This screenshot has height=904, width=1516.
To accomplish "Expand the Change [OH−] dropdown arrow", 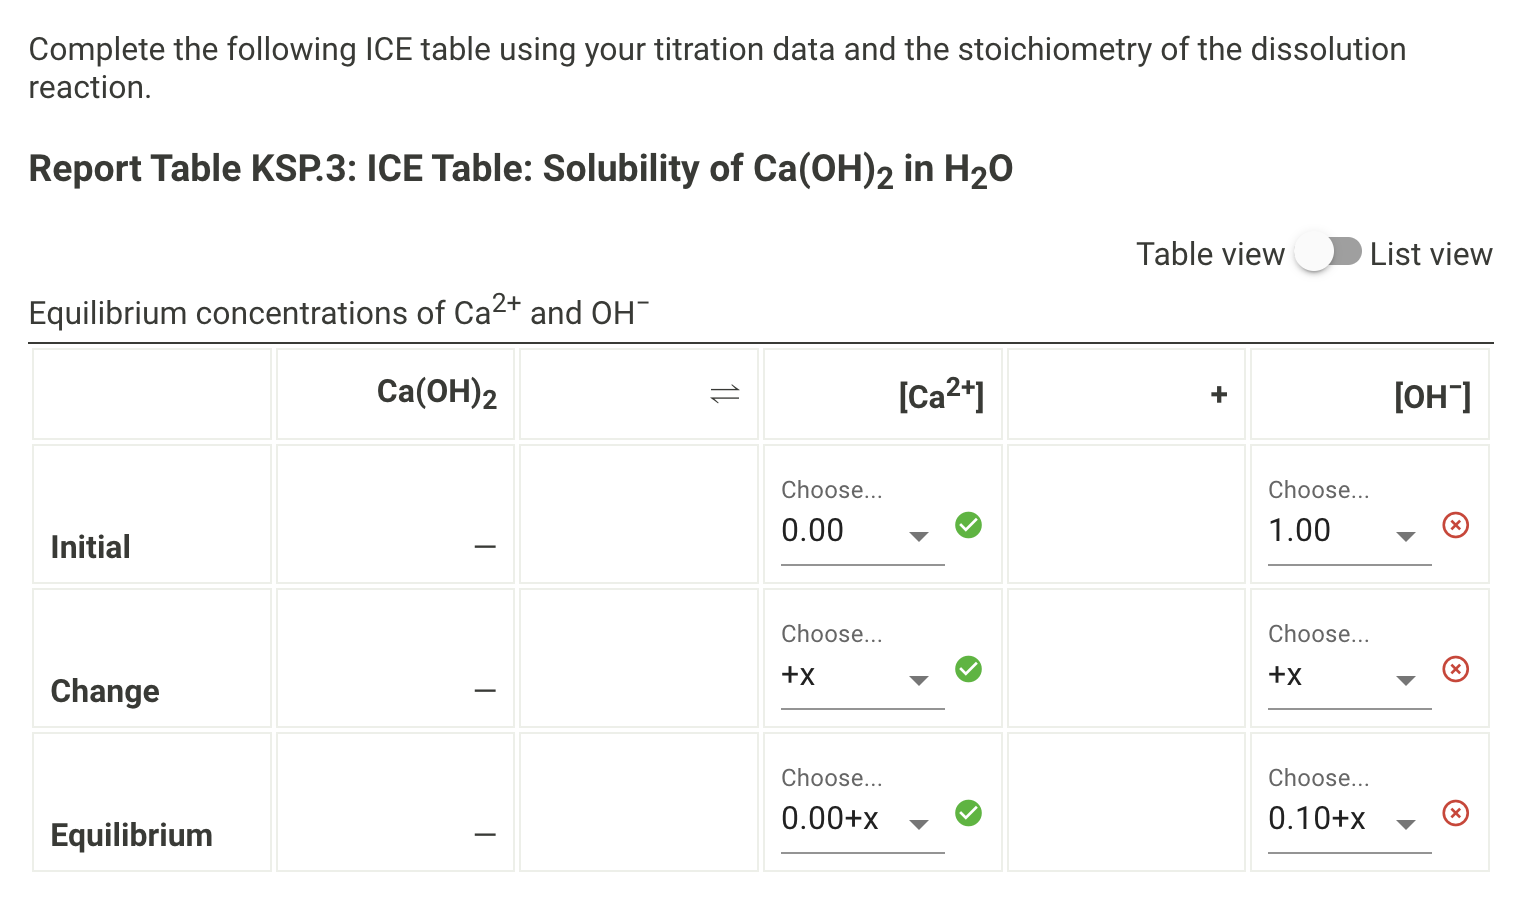I will click(x=1406, y=680).
